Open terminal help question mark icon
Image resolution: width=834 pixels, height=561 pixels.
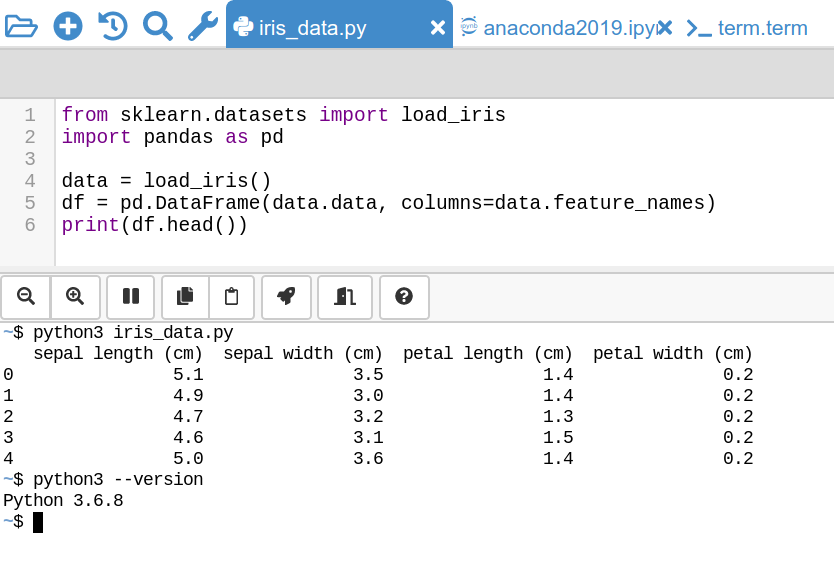click(x=404, y=296)
